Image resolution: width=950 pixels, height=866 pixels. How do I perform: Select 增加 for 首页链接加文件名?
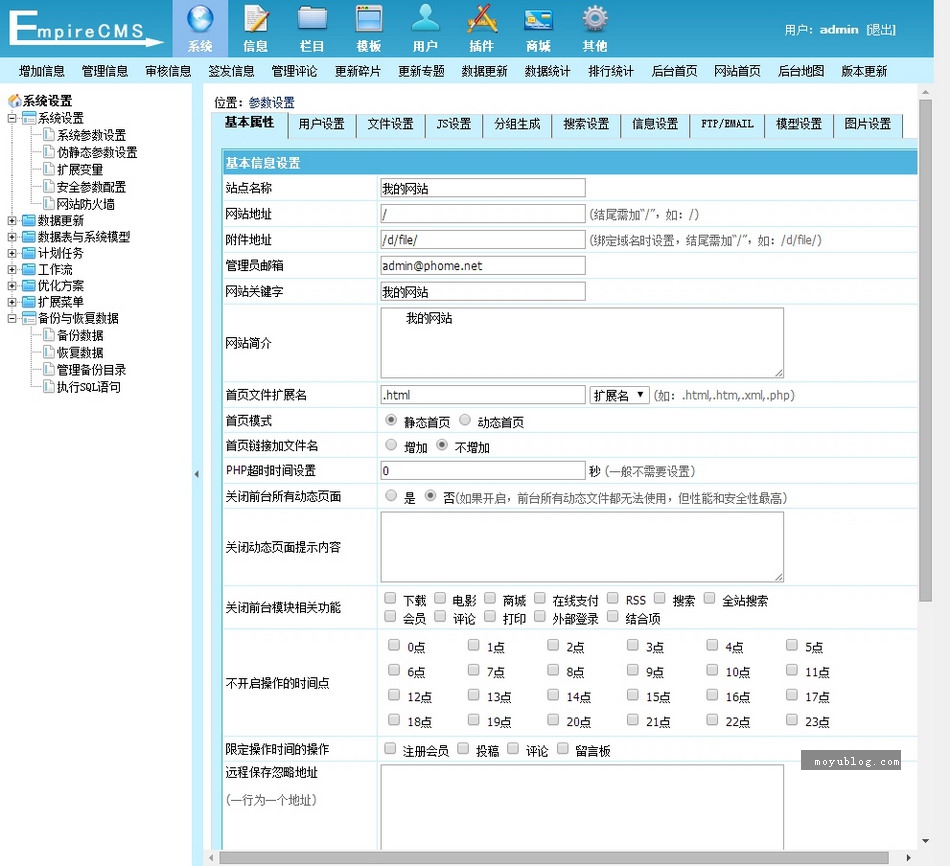pos(391,445)
